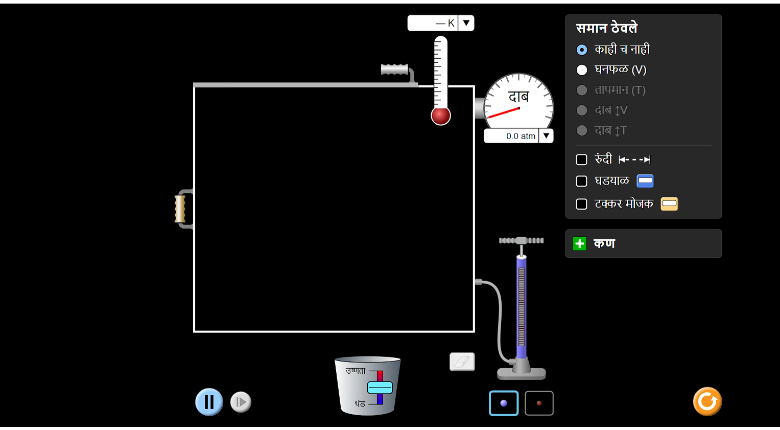Viewport: 780px width, 430px height.
Task: Click the step-forward button beside pause
Action: click(x=241, y=402)
